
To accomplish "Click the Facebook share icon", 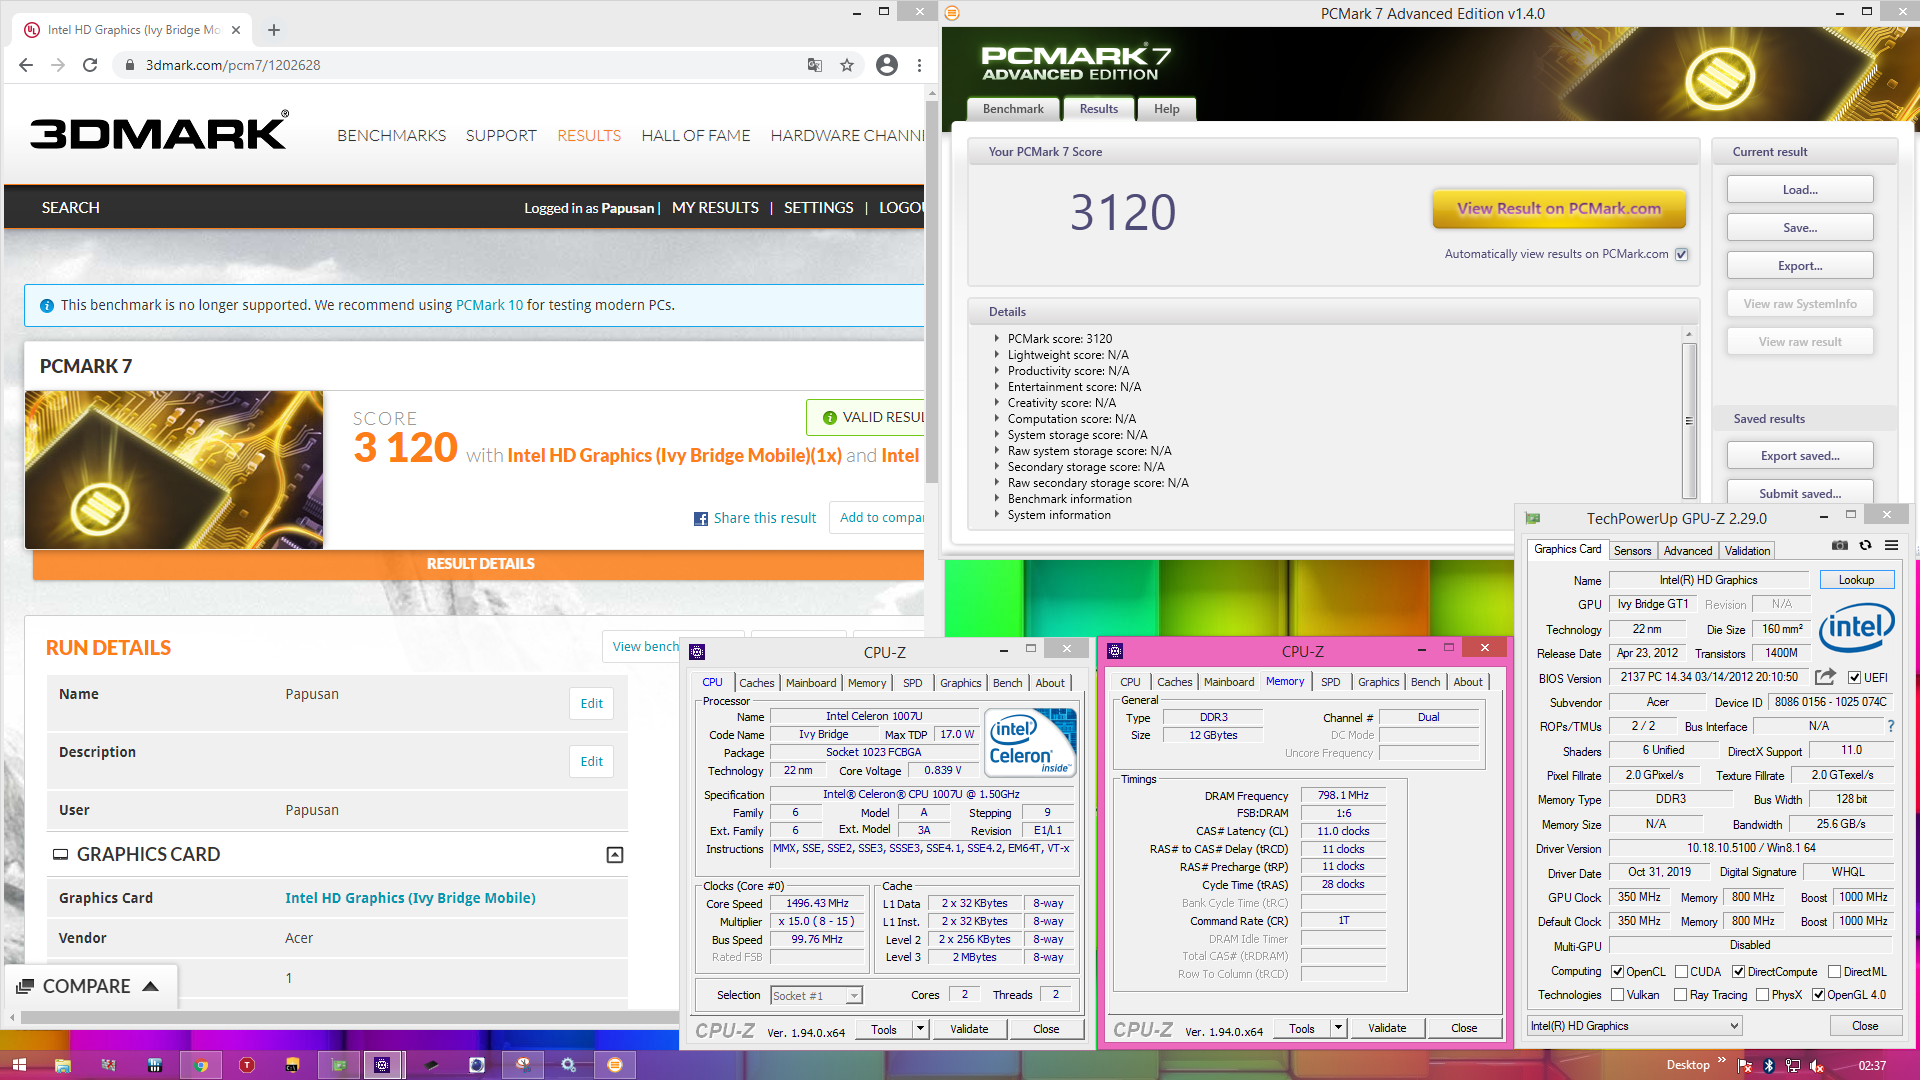I will (x=701, y=519).
